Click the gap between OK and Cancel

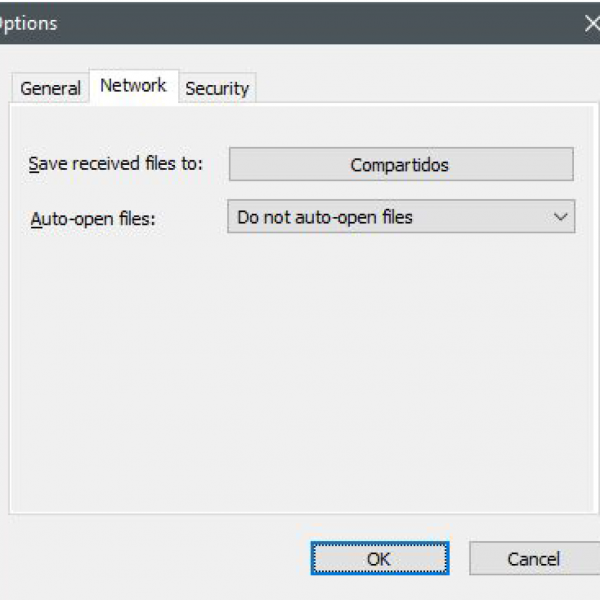[459, 559]
